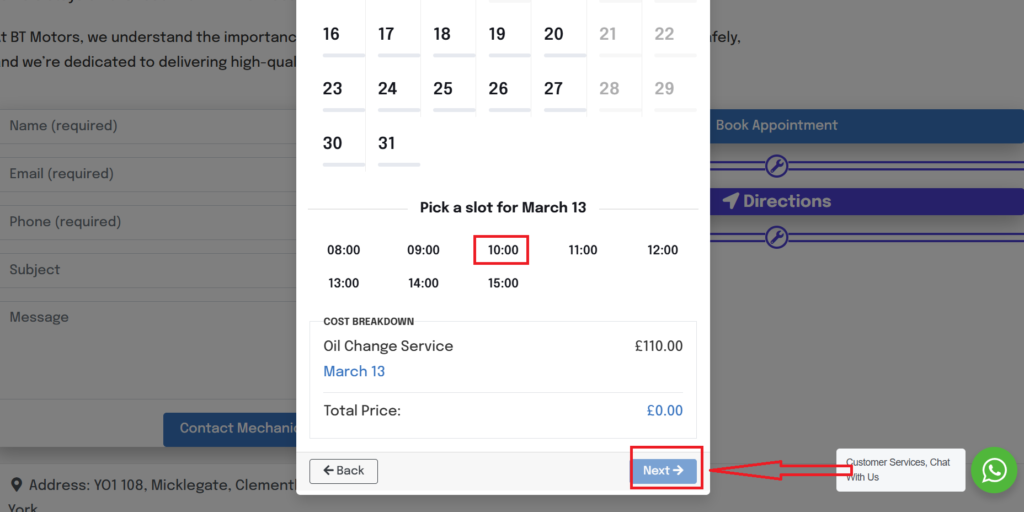Focus the Email (required) field

[150, 174]
